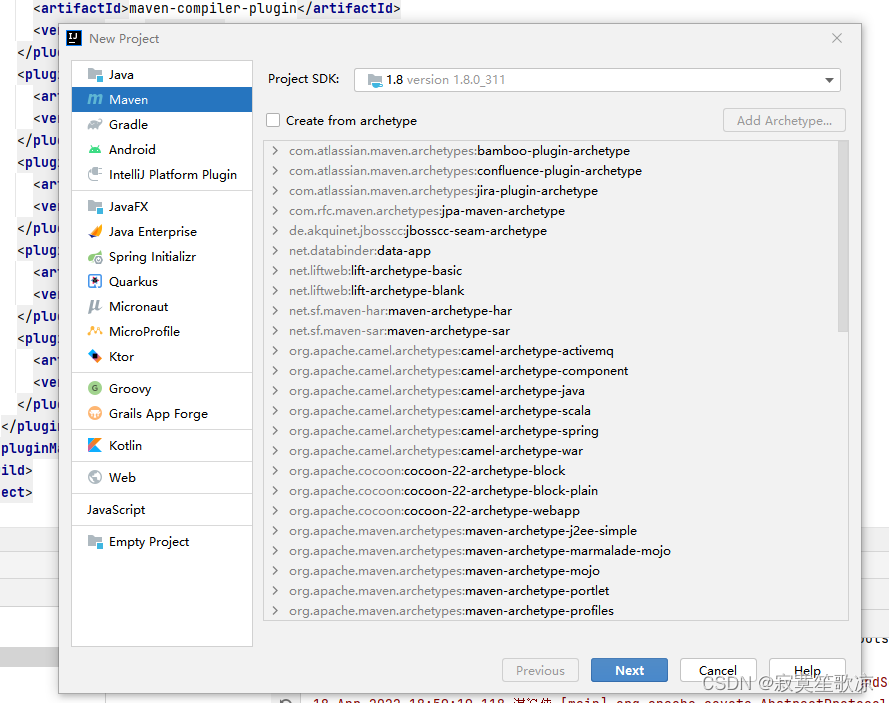Click the Quarkus icon
This screenshot has width=889, height=703.
pos(95,281)
